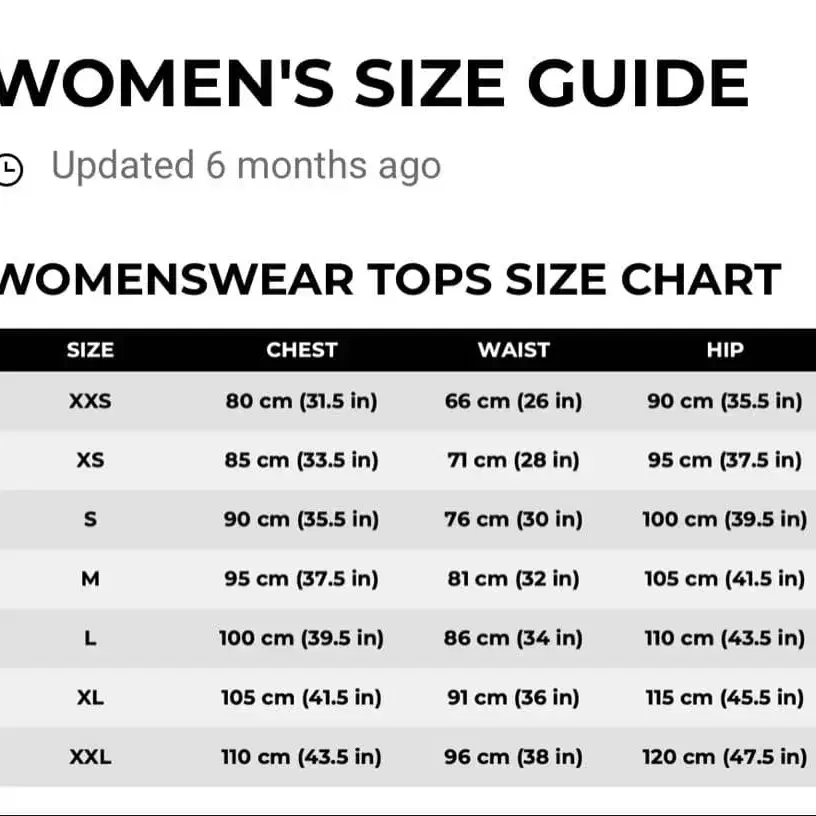Click the CHEST column header

click(301, 350)
